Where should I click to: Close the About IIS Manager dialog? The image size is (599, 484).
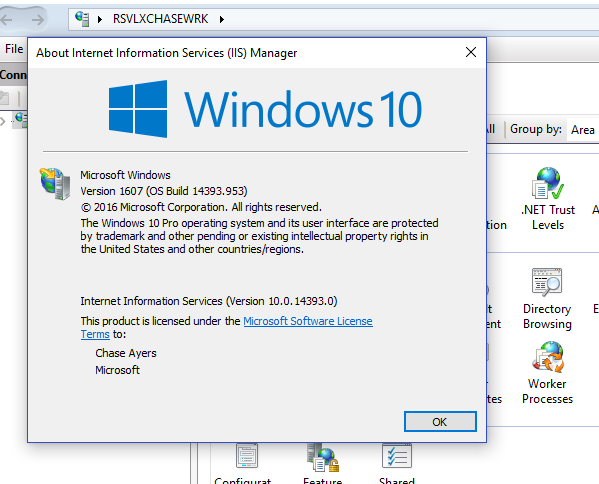tap(471, 52)
